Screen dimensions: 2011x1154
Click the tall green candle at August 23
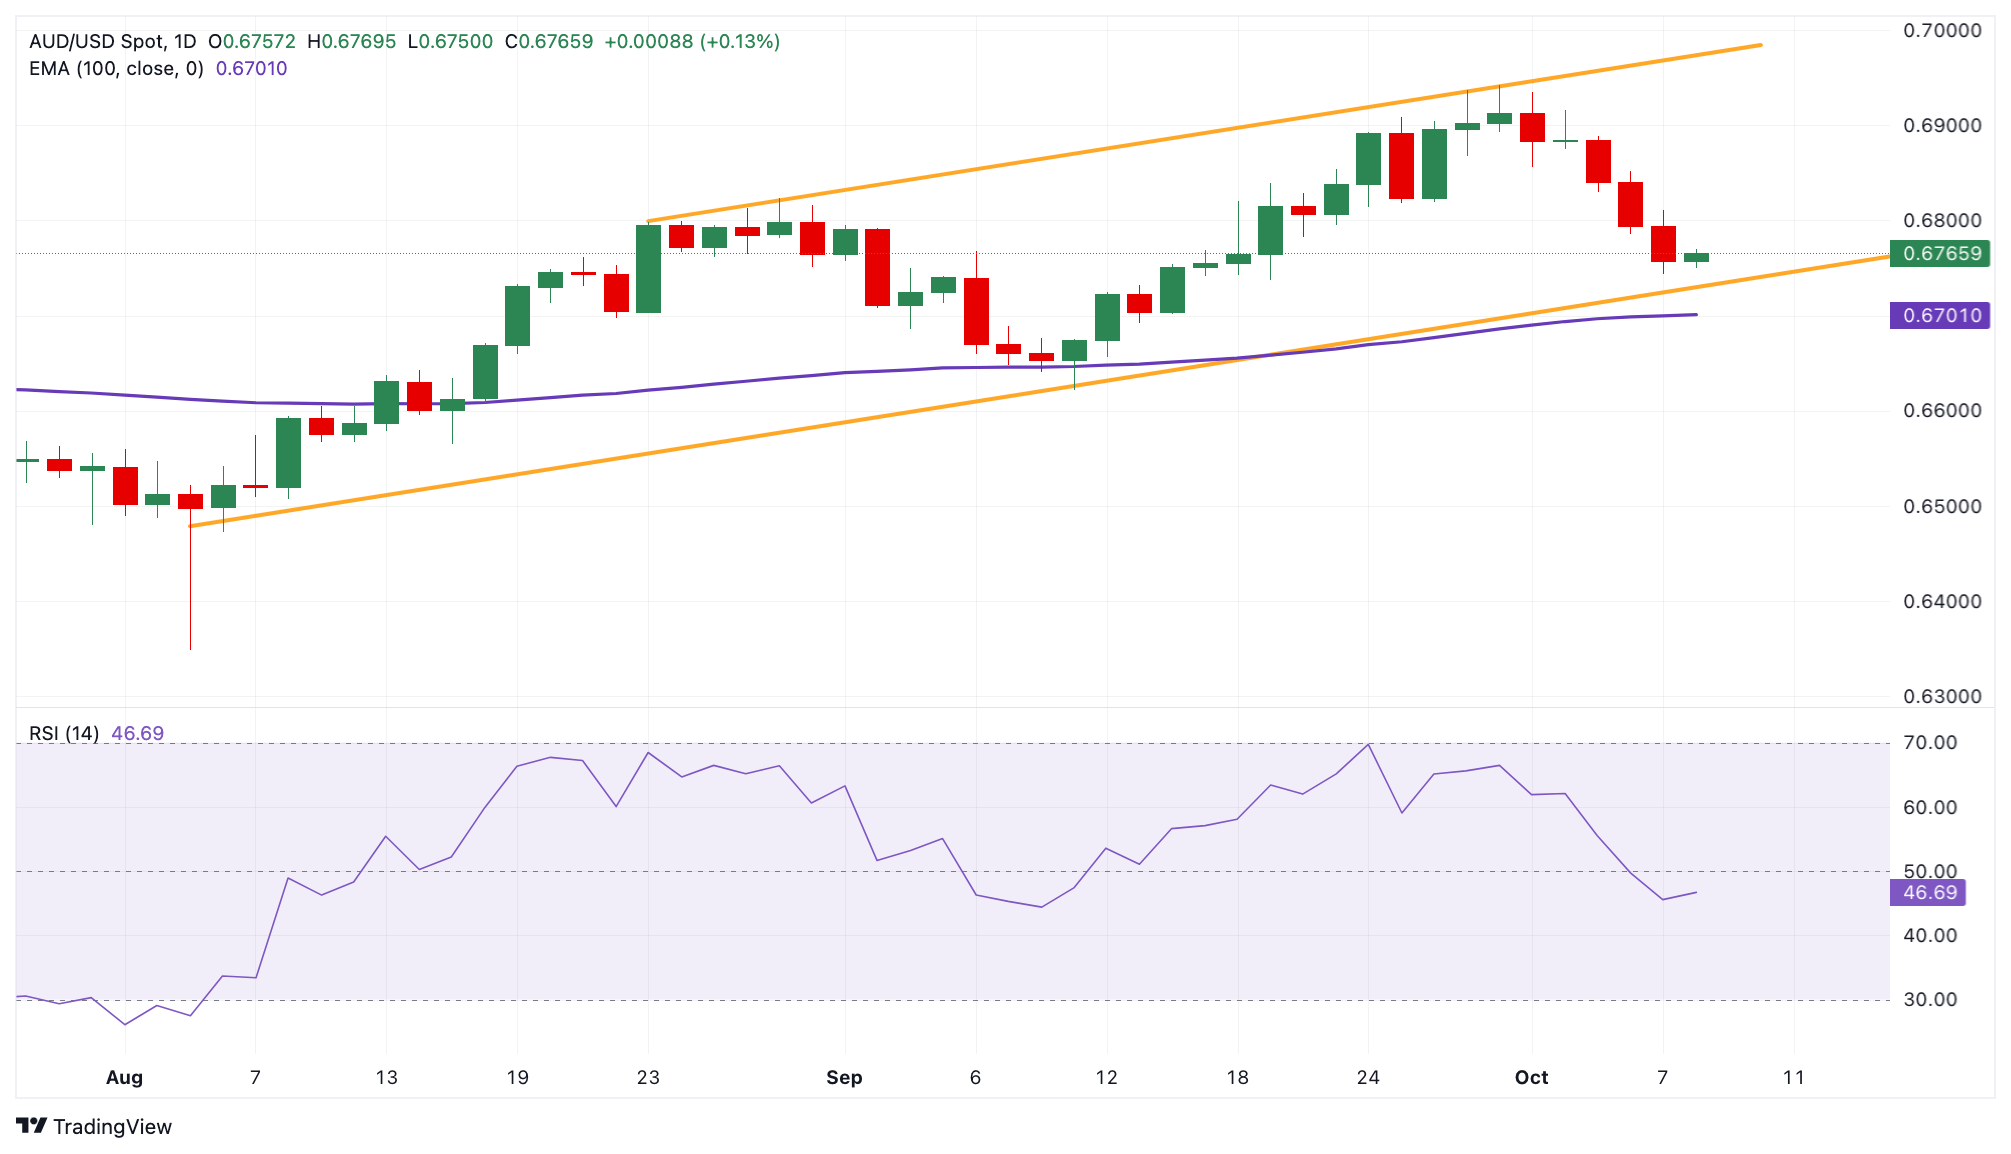(x=648, y=268)
